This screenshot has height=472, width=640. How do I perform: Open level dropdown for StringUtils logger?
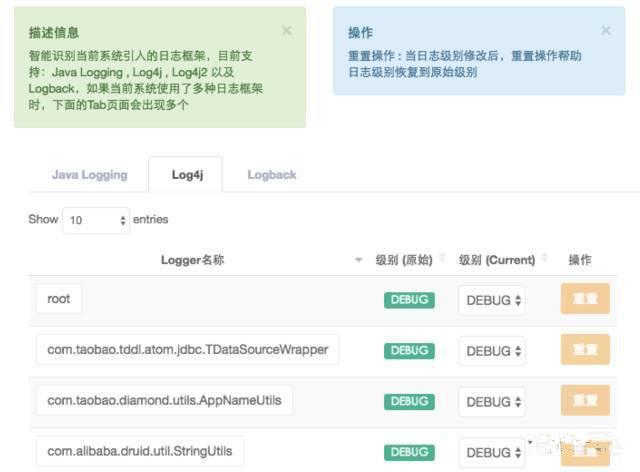pos(492,451)
